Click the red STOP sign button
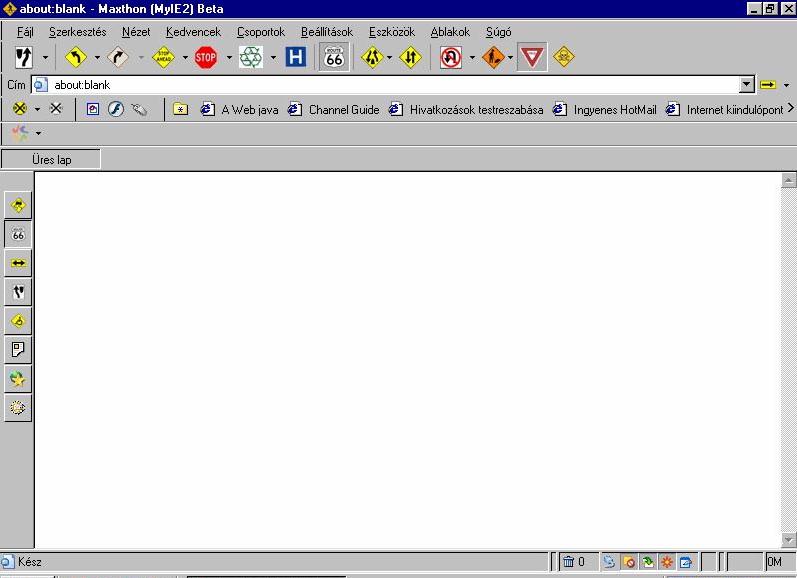The height and width of the screenshot is (578, 797). pos(206,57)
